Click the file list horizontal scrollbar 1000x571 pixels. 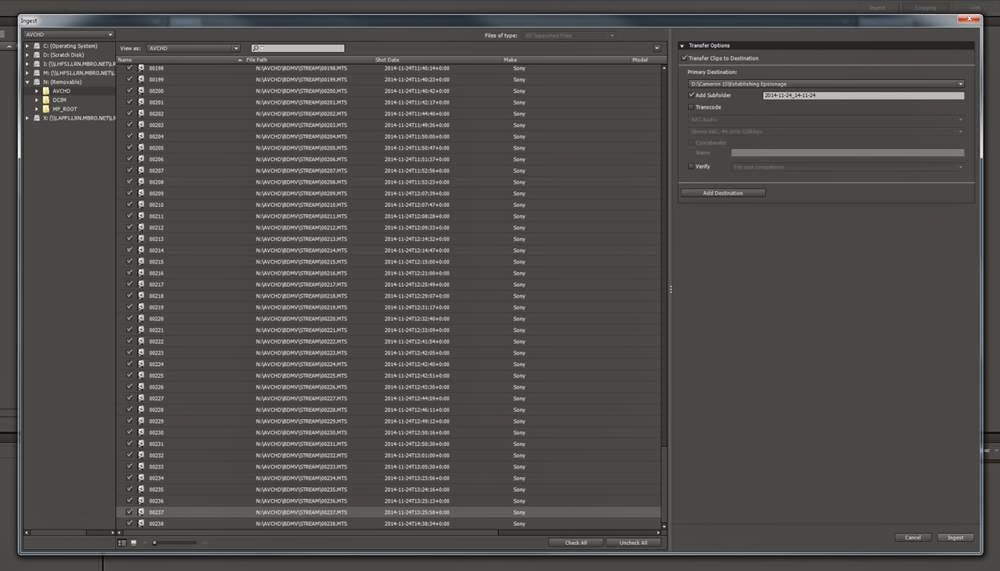tap(389, 533)
